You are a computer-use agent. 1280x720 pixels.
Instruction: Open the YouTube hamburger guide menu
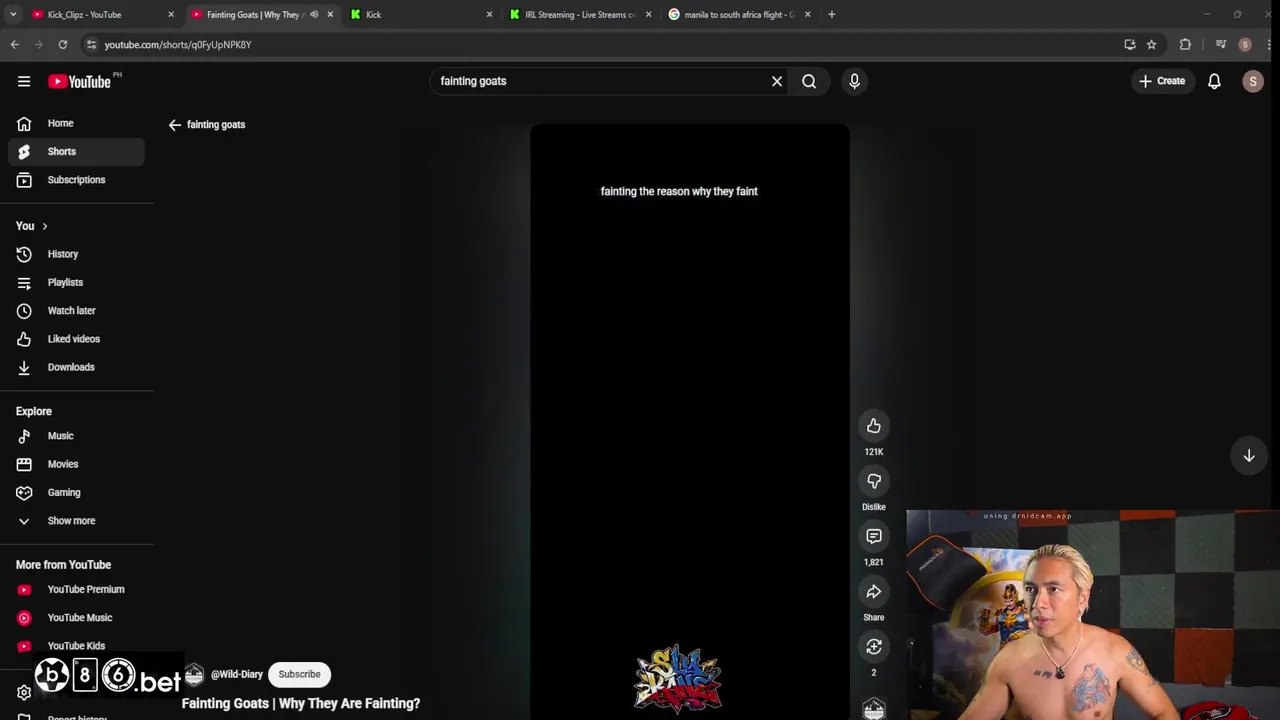[x=24, y=81]
